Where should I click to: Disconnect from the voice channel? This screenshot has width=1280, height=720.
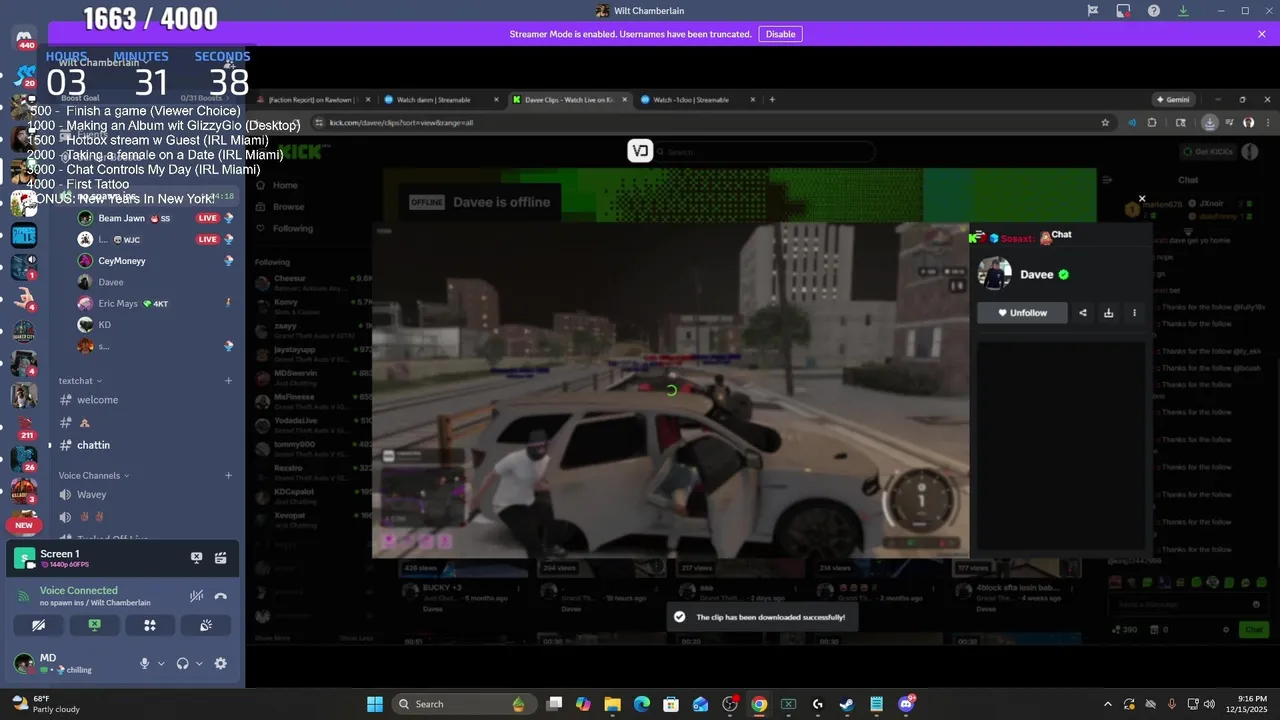point(221,596)
